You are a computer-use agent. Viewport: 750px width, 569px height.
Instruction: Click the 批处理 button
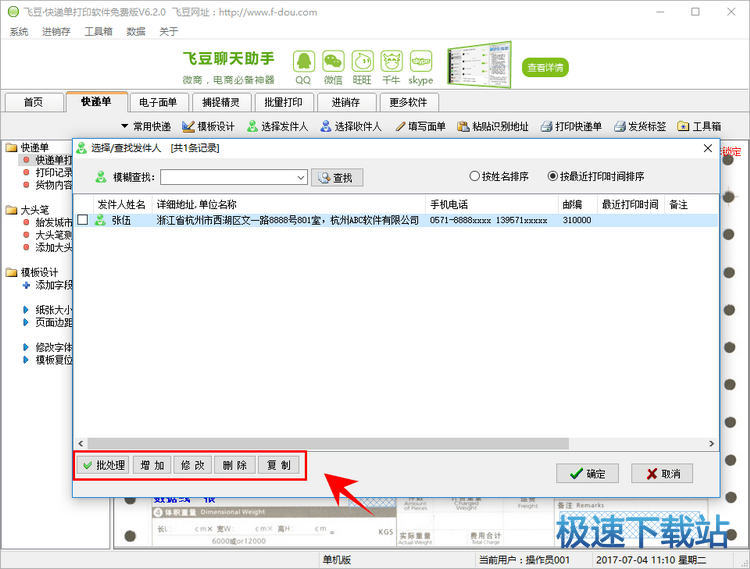click(103, 465)
